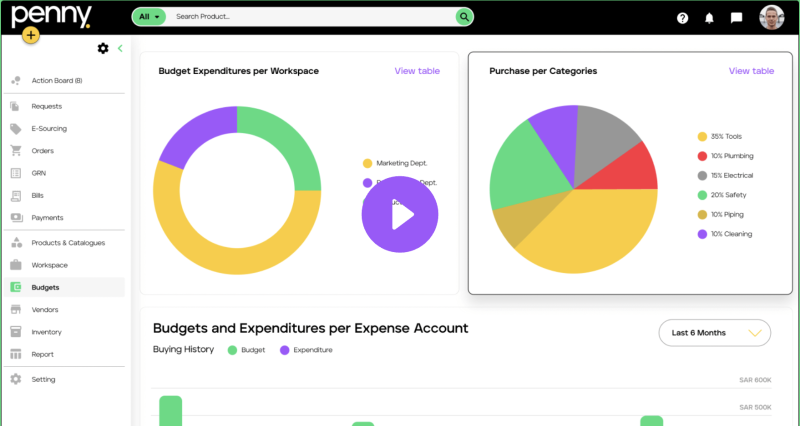Click the Products & Catalogues shapes icon
The image size is (800, 426).
[x=16, y=243]
